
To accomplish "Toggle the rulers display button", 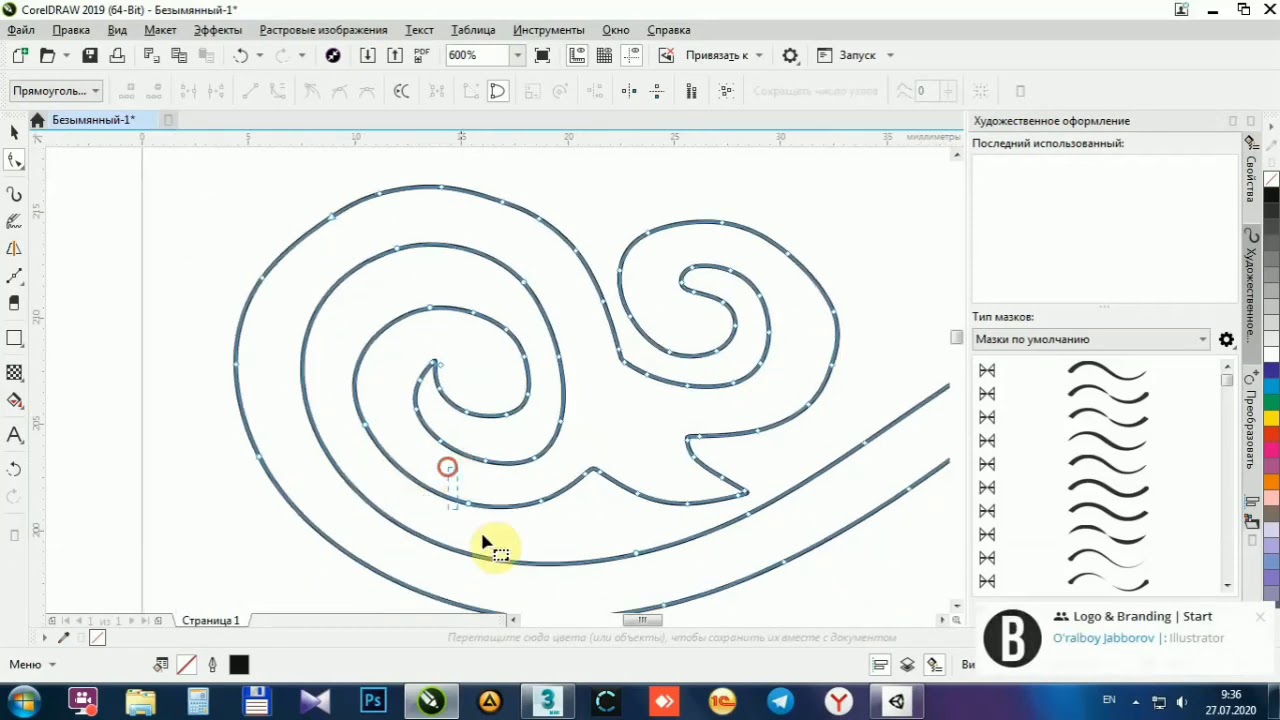I will coord(577,56).
